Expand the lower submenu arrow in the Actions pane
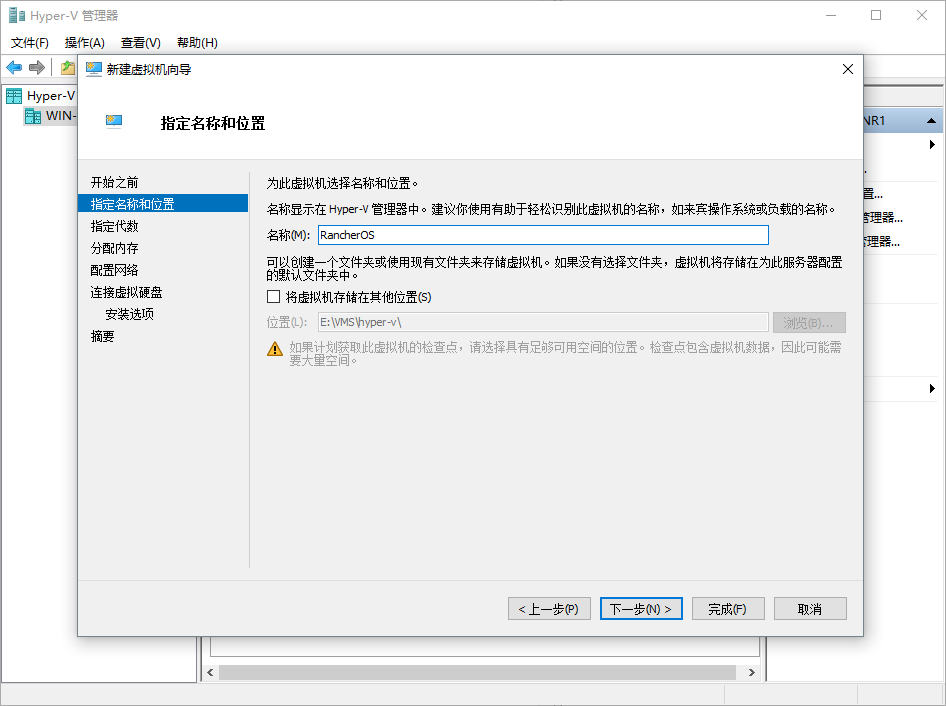This screenshot has width=946, height=706. (x=932, y=388)
